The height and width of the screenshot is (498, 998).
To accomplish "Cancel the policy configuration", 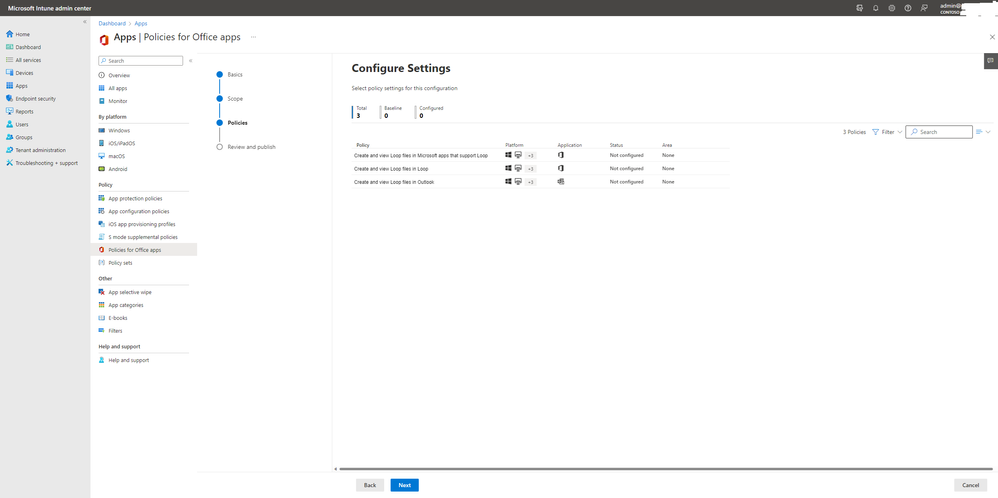I will pyautogui.click(x=971, y=485).
